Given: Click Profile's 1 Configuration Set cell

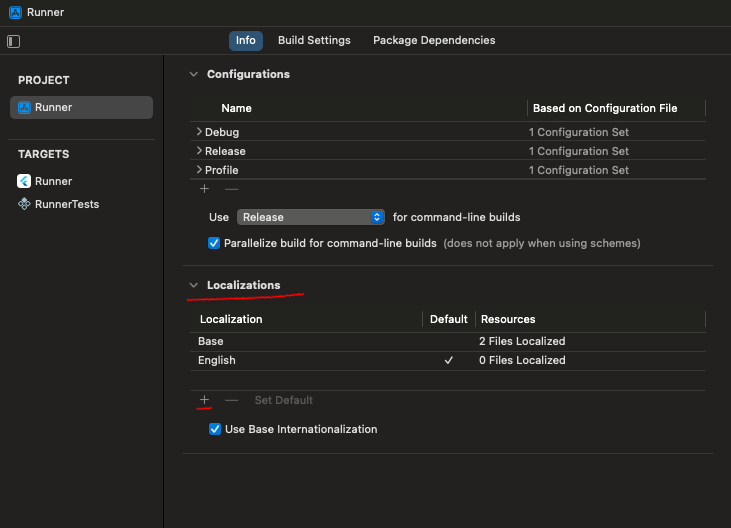Looking at the screenshot, I should pos(579,171).
